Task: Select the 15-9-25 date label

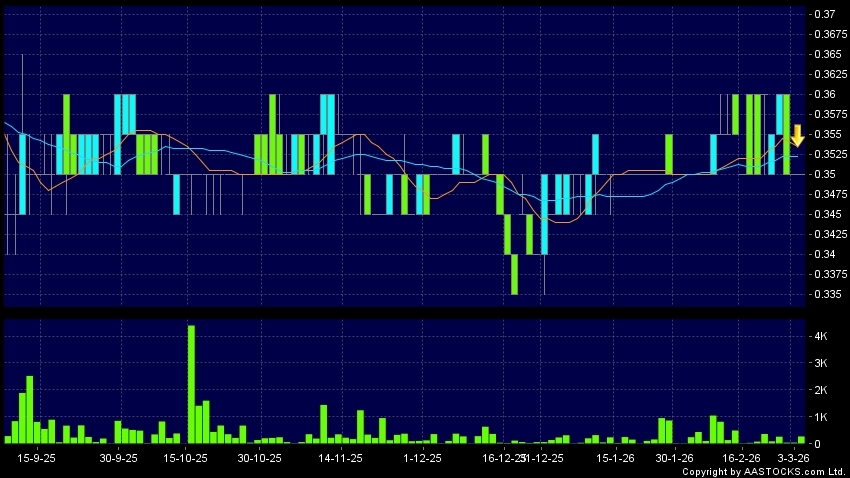Action: (36, 457)
